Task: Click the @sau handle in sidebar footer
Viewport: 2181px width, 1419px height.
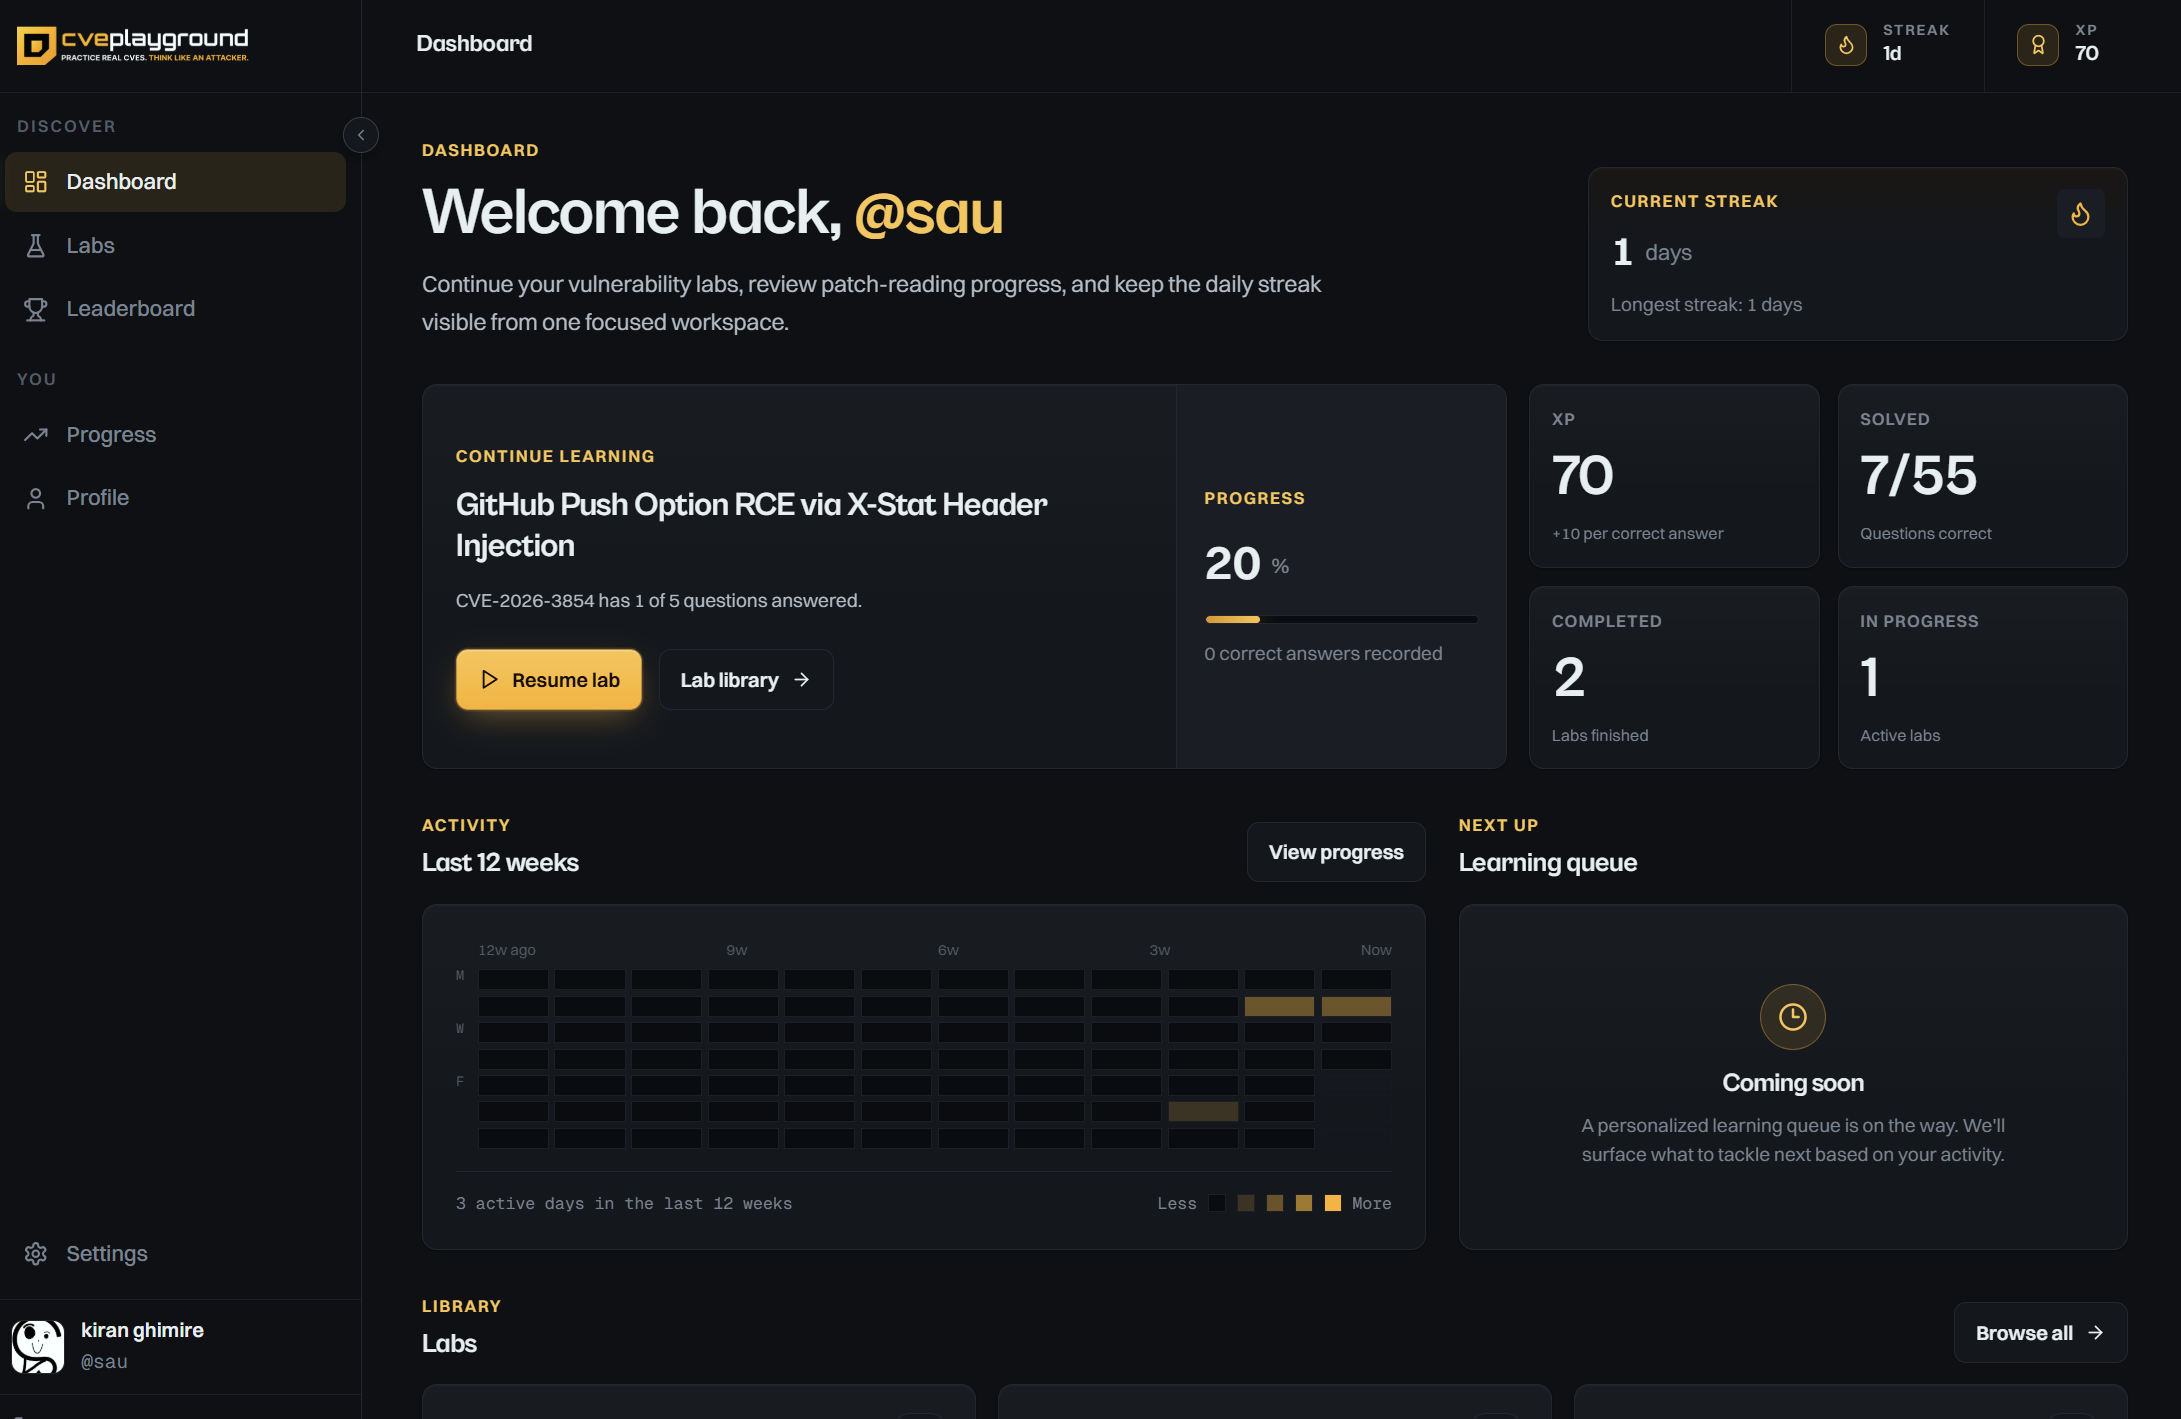Action: (104, 1362)
